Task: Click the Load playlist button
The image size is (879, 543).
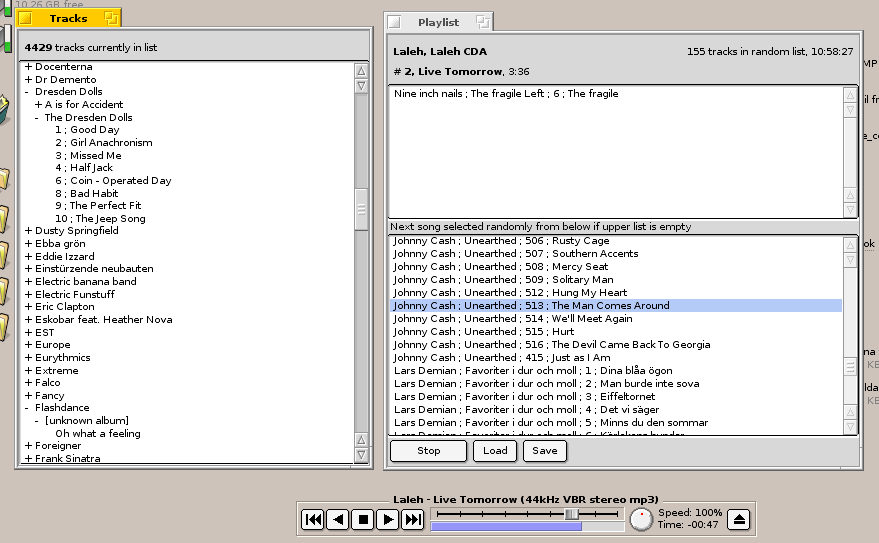Action: pyautogui.click(x=495, y=451)
